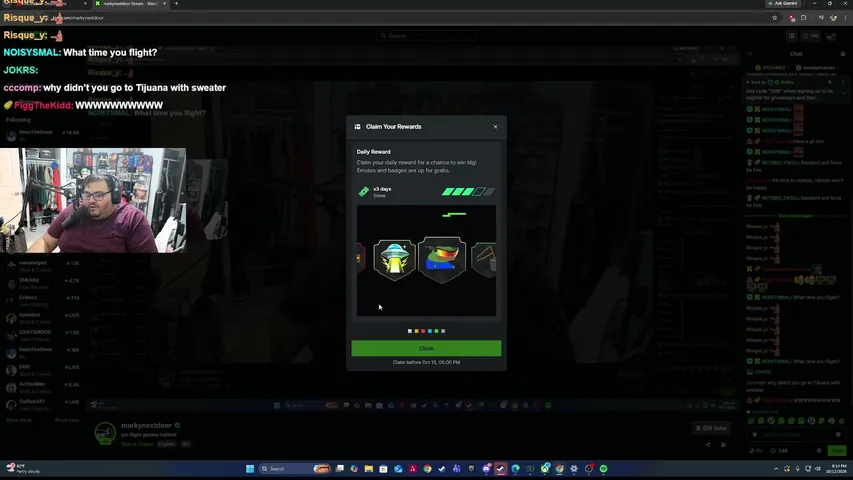Click Show More in the following list
Image resolution: width=853 pixels, height=480 pixels.
point(18,420)
